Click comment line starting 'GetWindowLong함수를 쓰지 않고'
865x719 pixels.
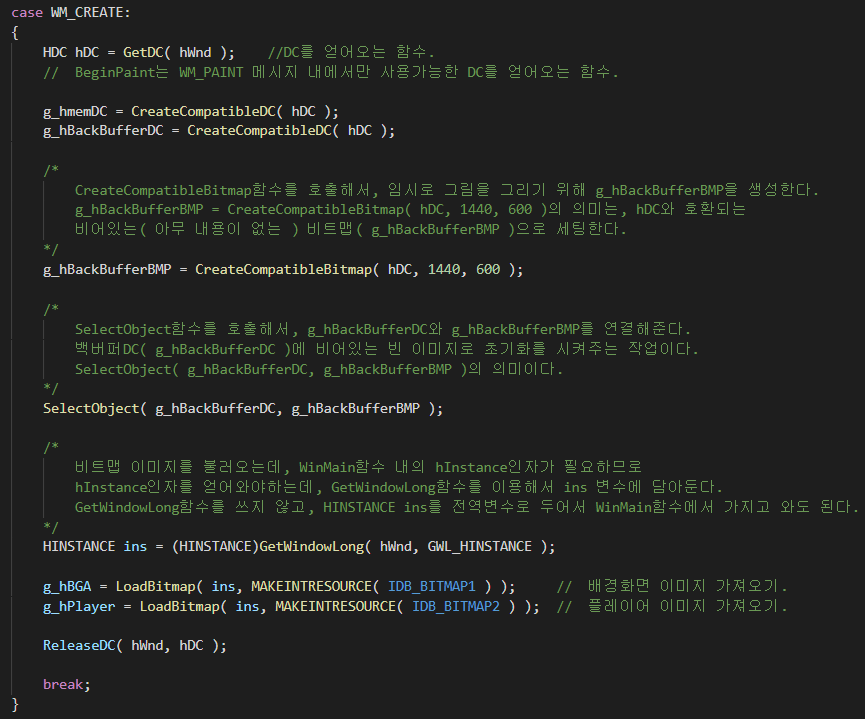point(467,507)
